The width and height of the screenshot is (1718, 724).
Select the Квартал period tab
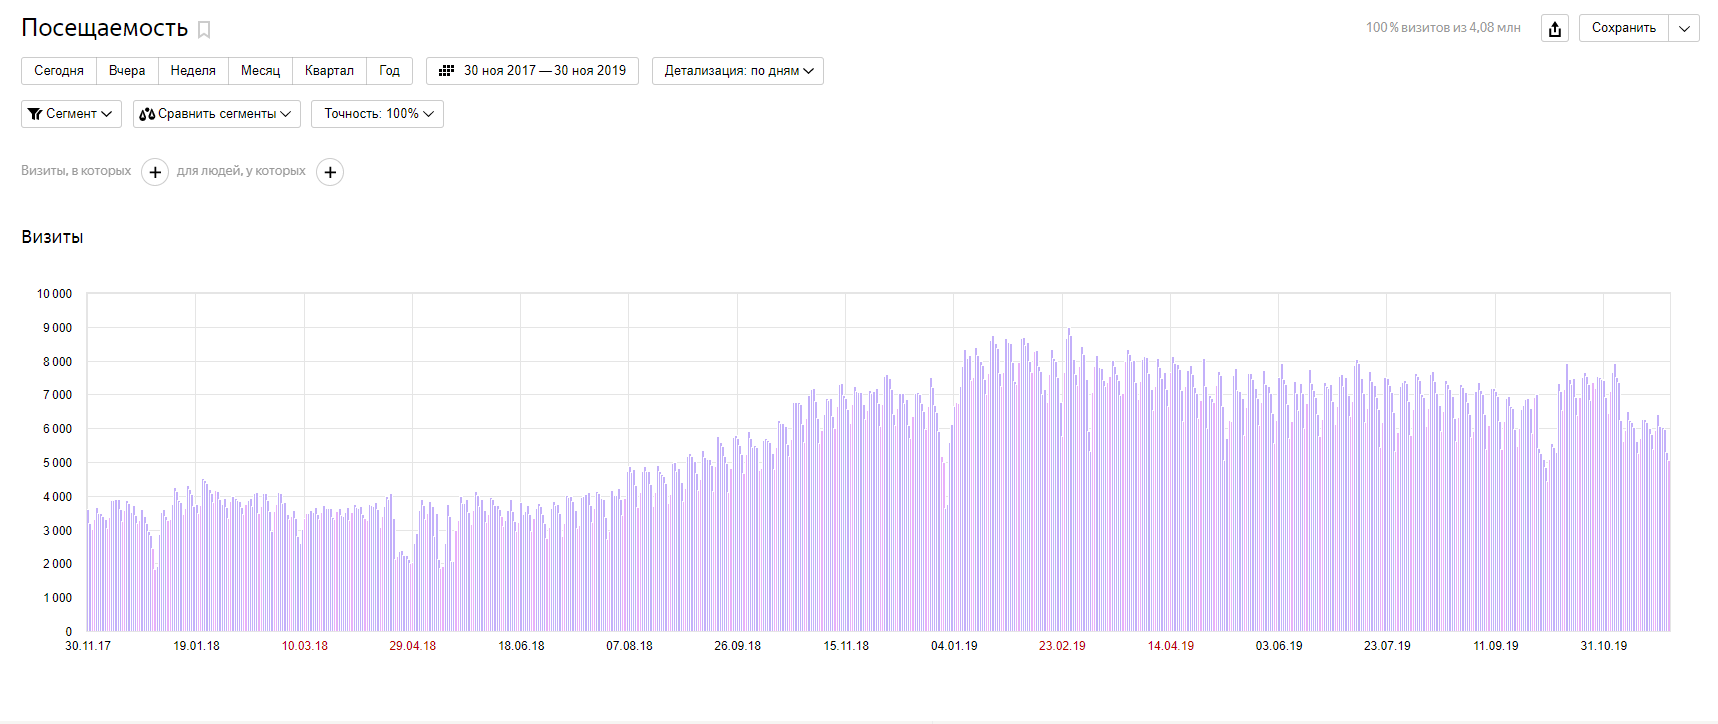tap(329, 71)
